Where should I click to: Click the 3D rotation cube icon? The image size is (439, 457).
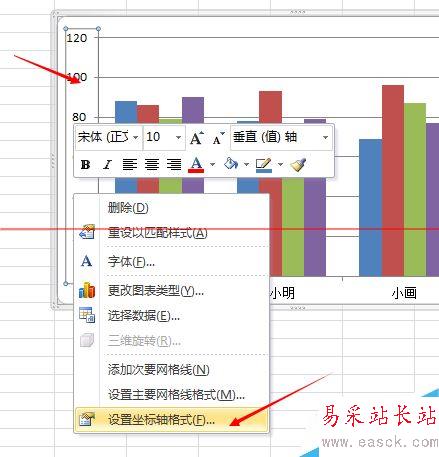(87, 340)
